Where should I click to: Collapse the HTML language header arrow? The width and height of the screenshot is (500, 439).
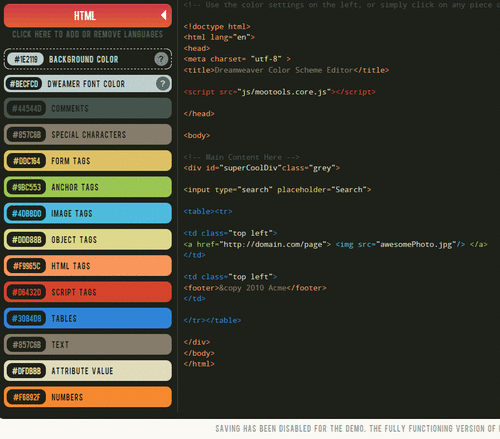pos(163,15)
